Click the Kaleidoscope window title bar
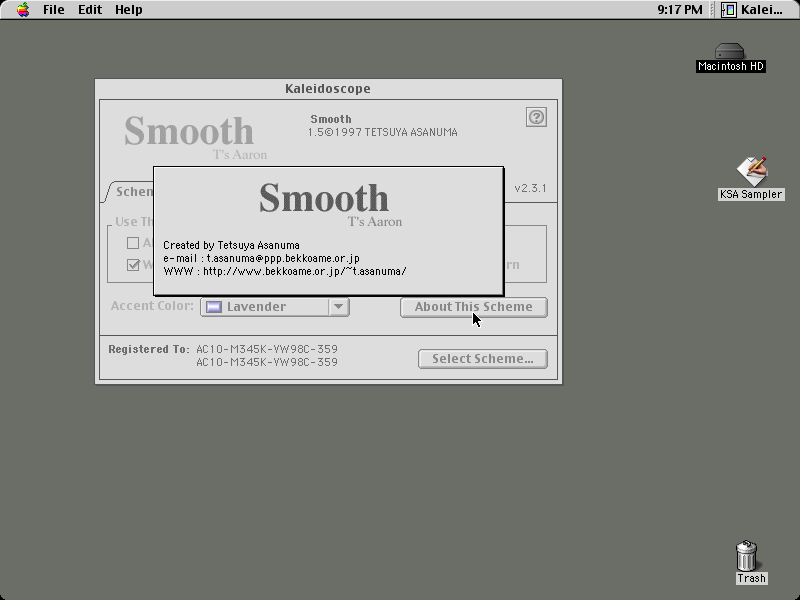The width and height of the screenshot is (800, 600). click(328, 89)
